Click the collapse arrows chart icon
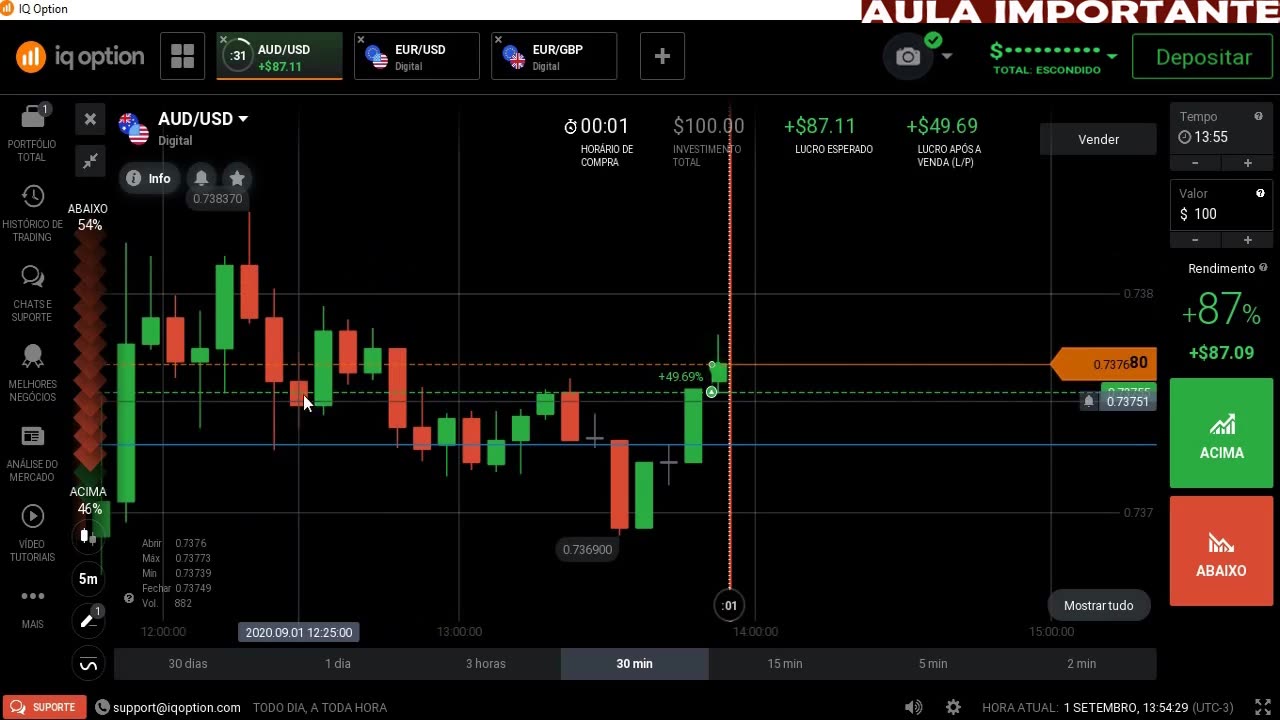Image resolution: width=1280 pixels, height=720 pixels. 90,161
